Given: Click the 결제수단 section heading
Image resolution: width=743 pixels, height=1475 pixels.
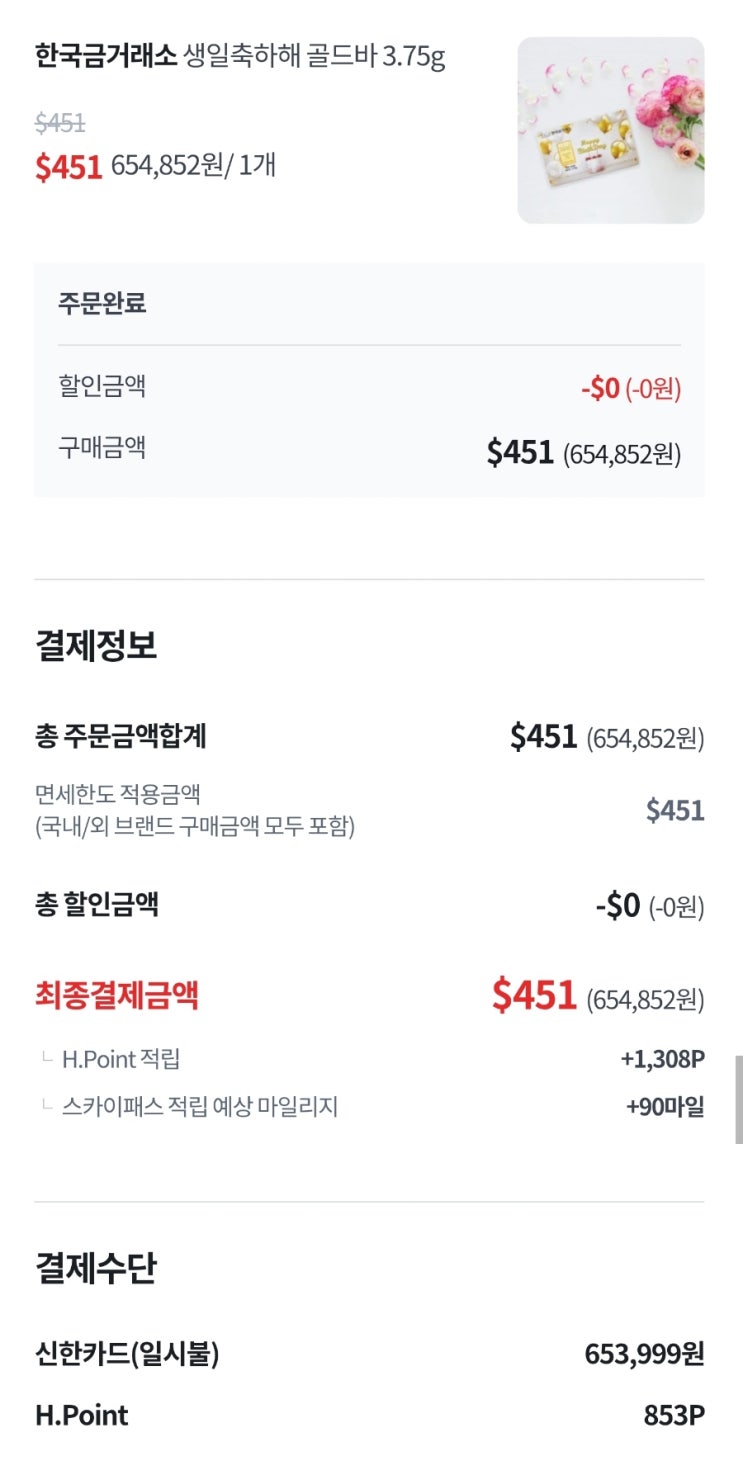Looking at the screenshot, I should [96, 1269].
